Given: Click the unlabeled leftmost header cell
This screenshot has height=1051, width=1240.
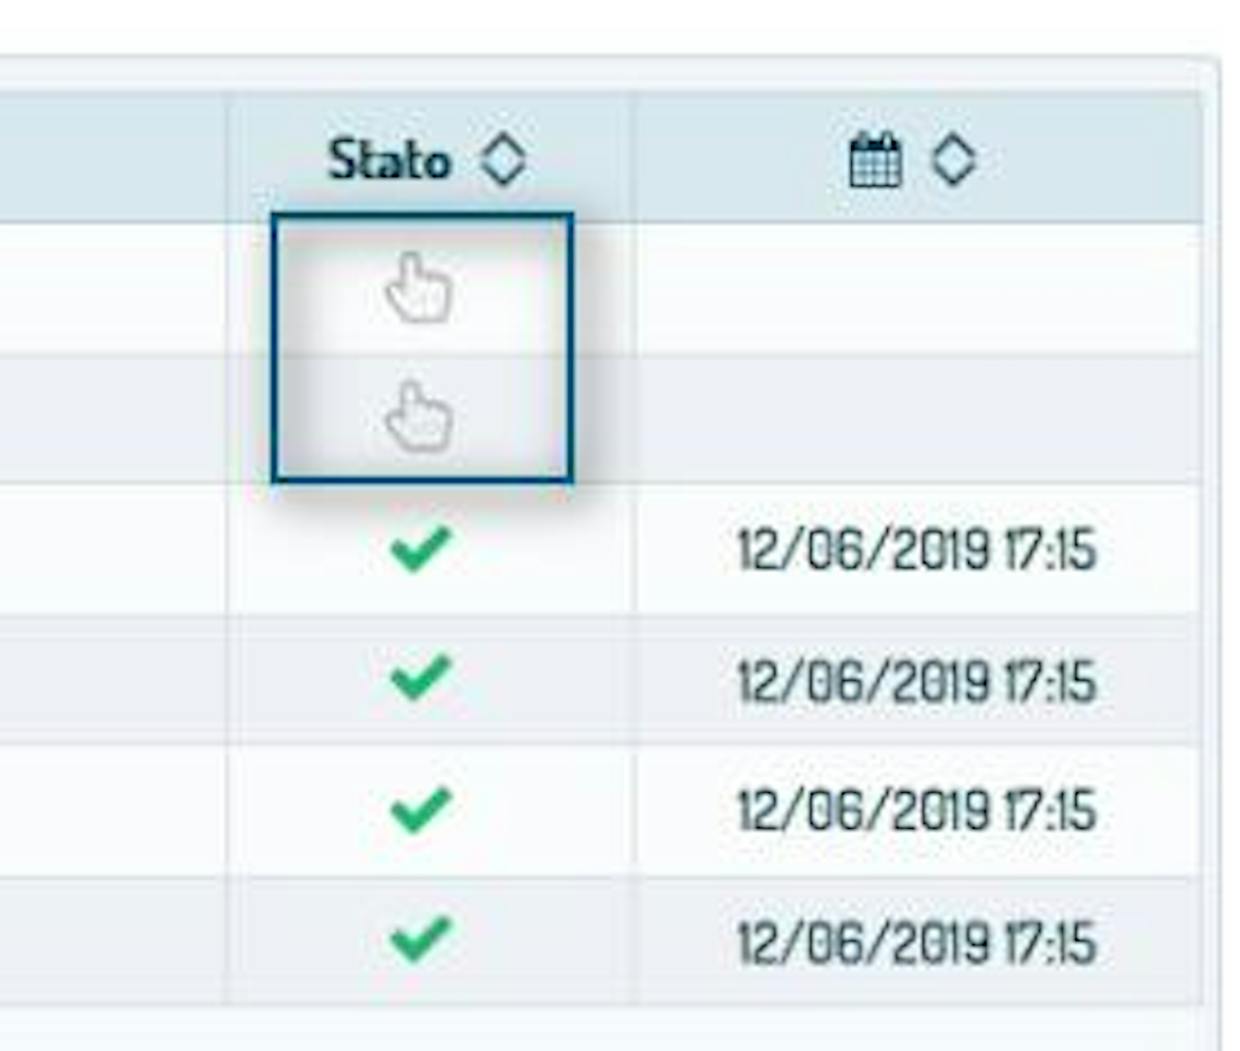Looking at the screenshot, I should 113,158.
